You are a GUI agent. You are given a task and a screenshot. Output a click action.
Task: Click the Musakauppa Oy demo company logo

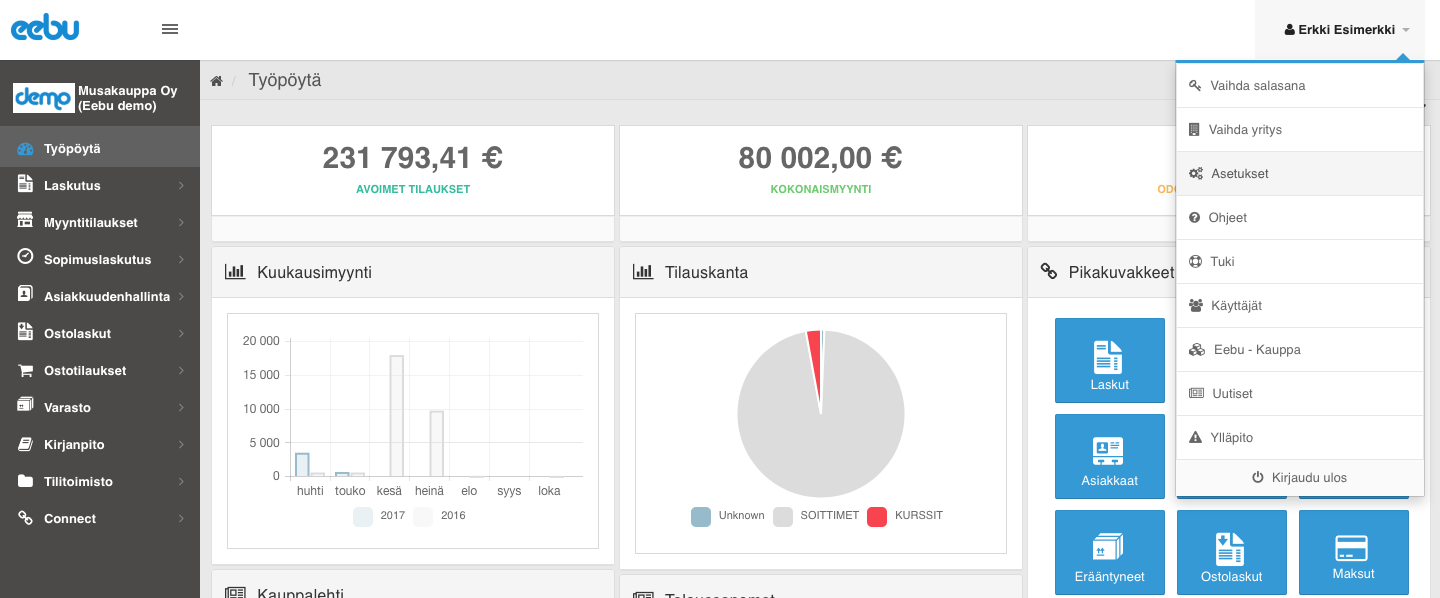coord(43,98)
